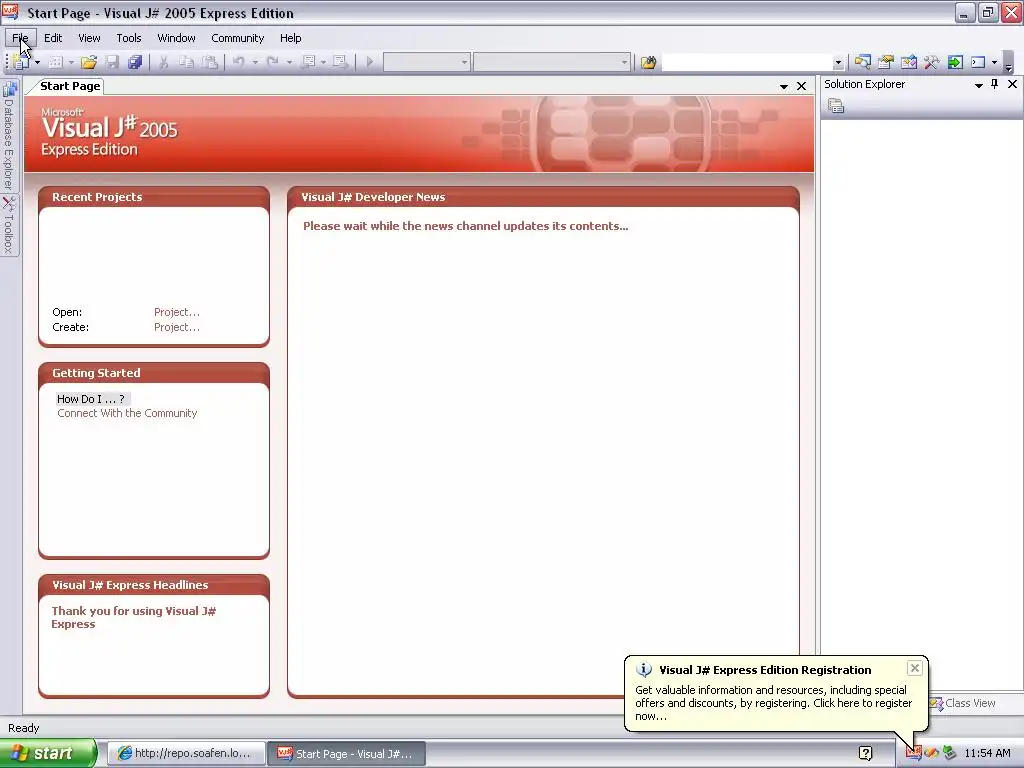
Task: Expand the Find combo box dropdown arrow
Action: click(x=838, y=63)
